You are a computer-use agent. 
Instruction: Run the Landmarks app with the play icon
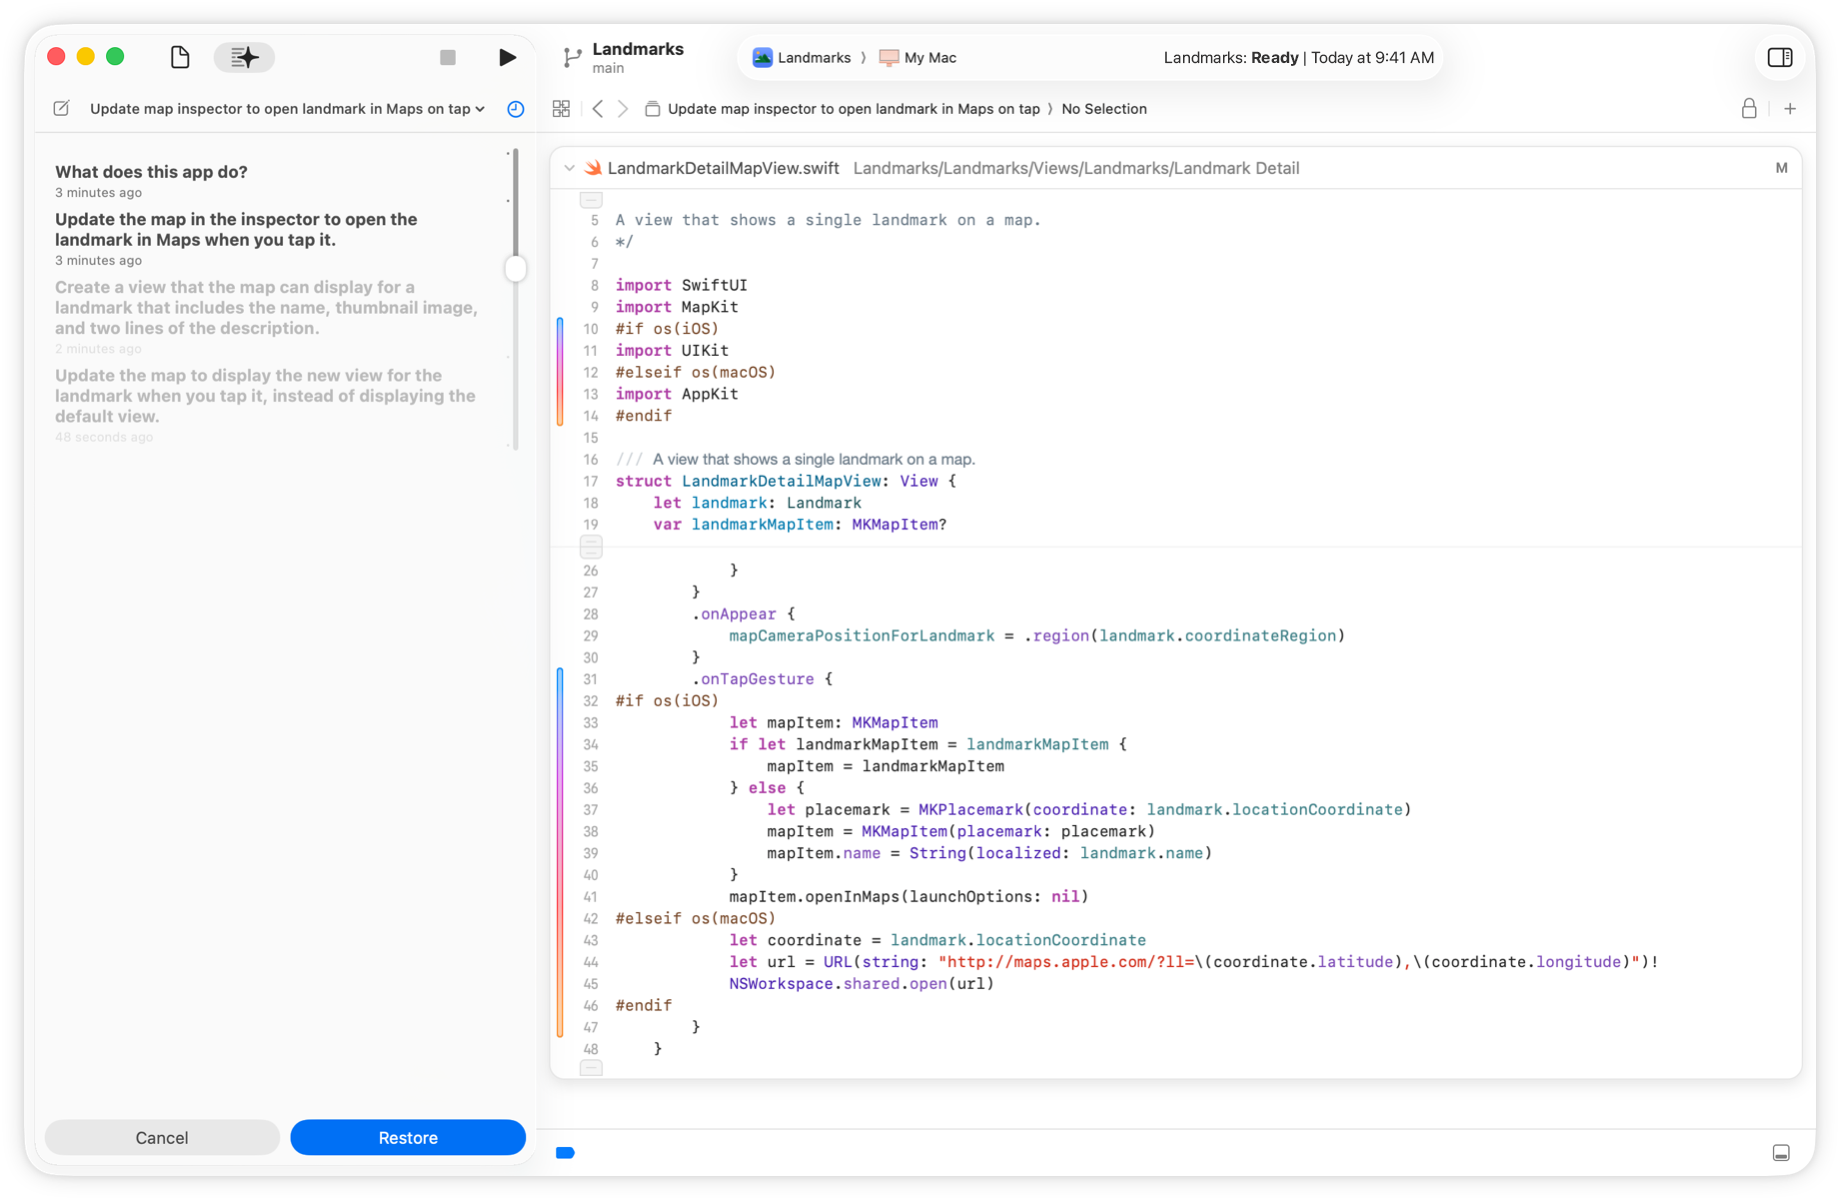(x=508, y=57)
